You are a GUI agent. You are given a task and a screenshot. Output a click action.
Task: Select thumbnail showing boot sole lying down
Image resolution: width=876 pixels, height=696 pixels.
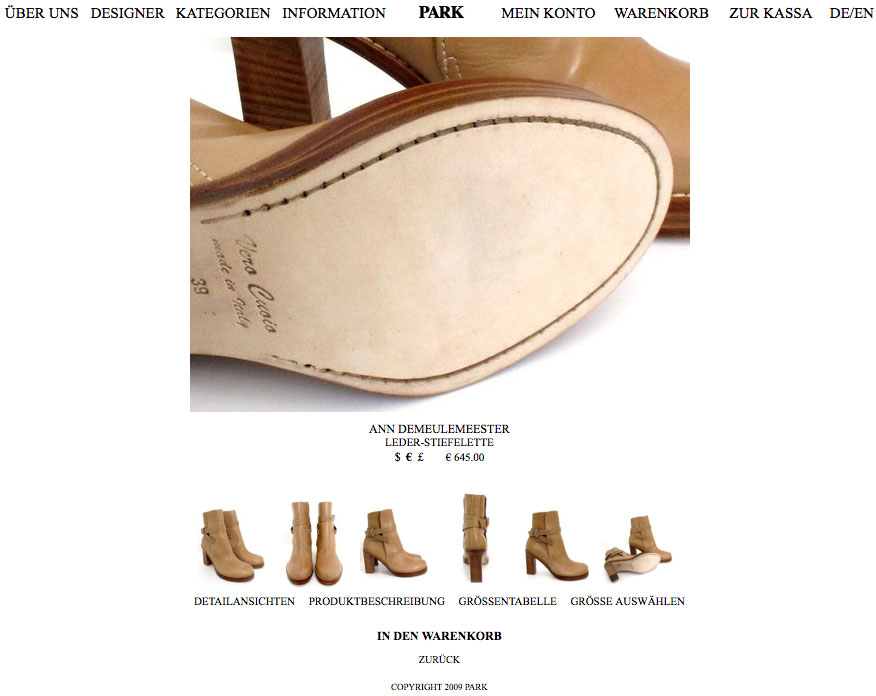pos(638,548)
